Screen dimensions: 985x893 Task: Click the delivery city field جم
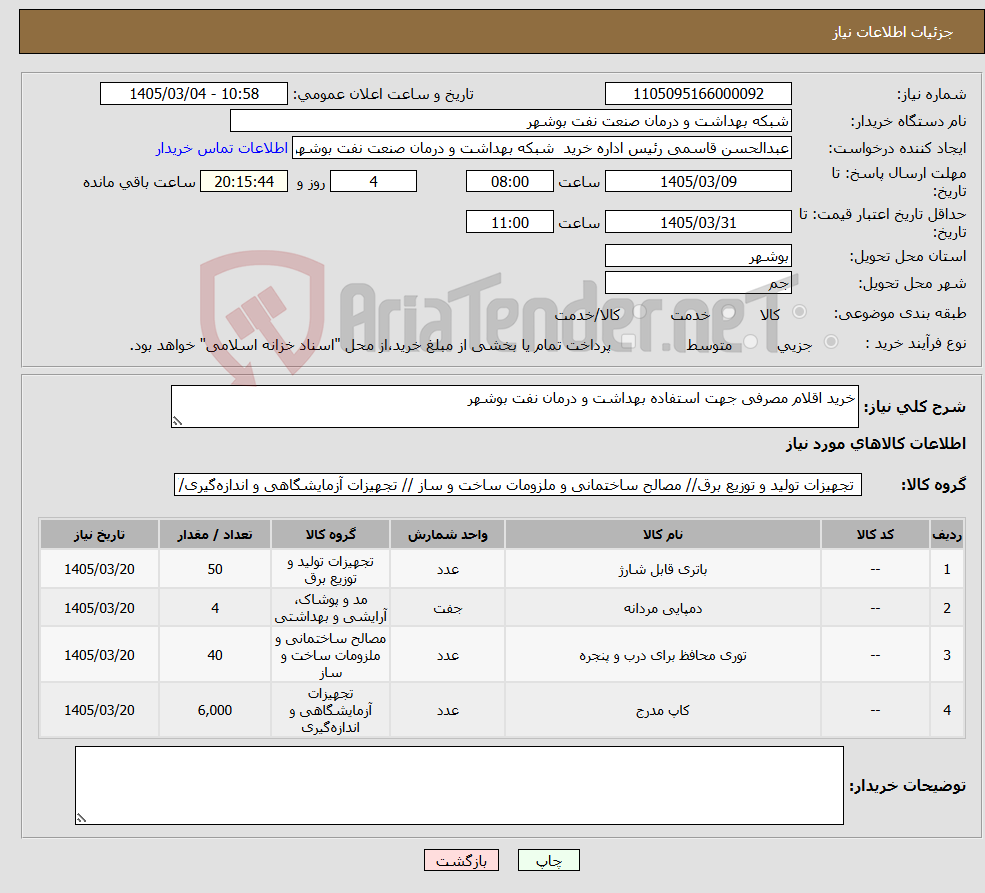click(x=698, y=283)
